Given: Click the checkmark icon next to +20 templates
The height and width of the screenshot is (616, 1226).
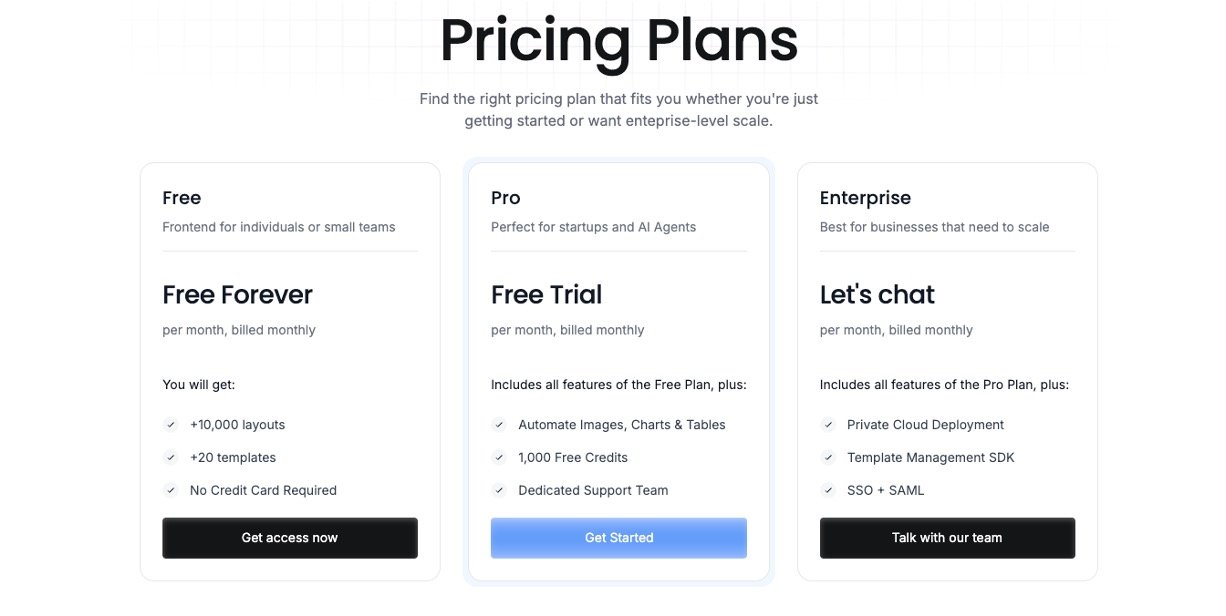Looking at the screenshot, I should click(x=171, y=458).
